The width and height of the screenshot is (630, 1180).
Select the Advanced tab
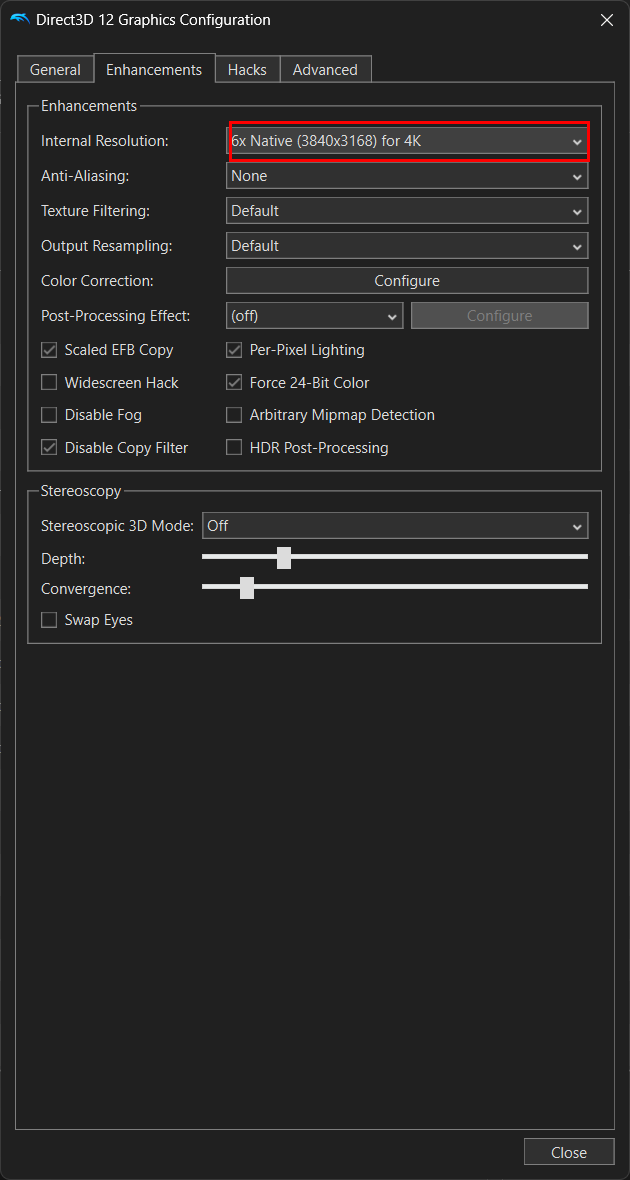(x=325, y=70)
